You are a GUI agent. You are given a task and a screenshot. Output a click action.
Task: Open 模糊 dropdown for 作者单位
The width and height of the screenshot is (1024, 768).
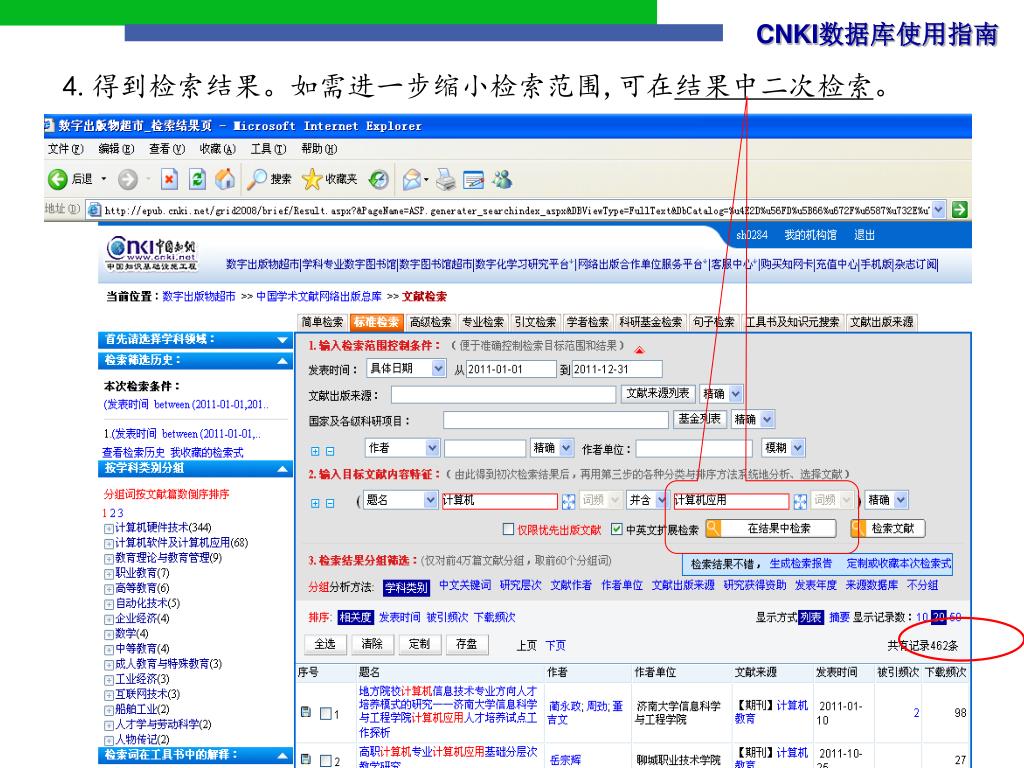click(797, 447)
